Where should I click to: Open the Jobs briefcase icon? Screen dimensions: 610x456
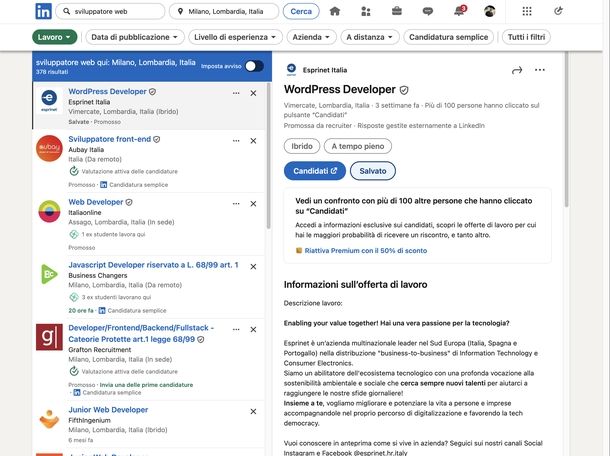[396, 11]
